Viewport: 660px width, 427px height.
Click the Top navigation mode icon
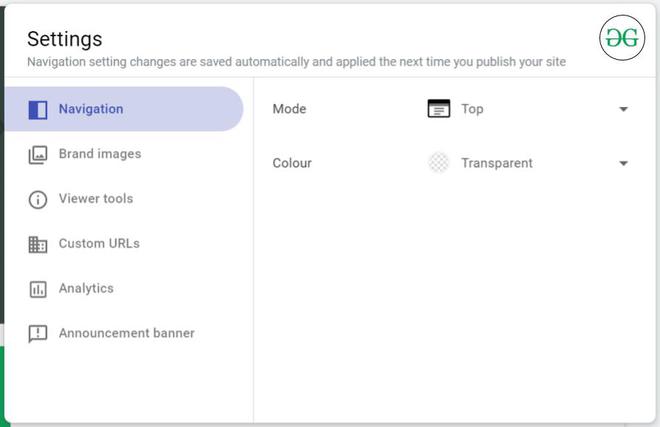(439, 109)
